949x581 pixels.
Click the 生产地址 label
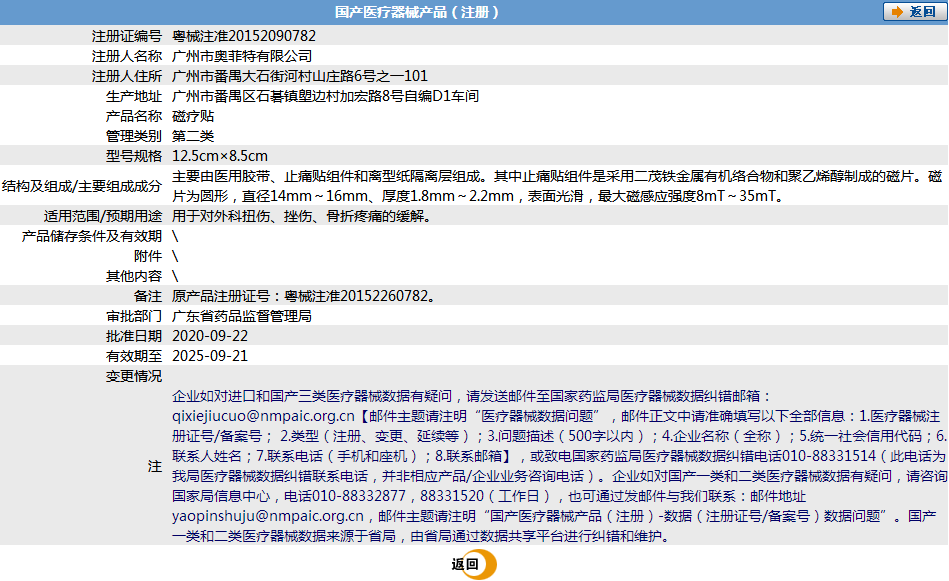[x=134, y=96]
